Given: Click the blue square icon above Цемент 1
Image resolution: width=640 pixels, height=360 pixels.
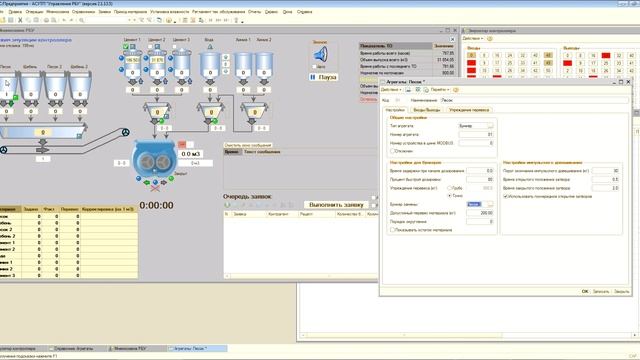Looking at the screenshot, I should click(133, 47).
